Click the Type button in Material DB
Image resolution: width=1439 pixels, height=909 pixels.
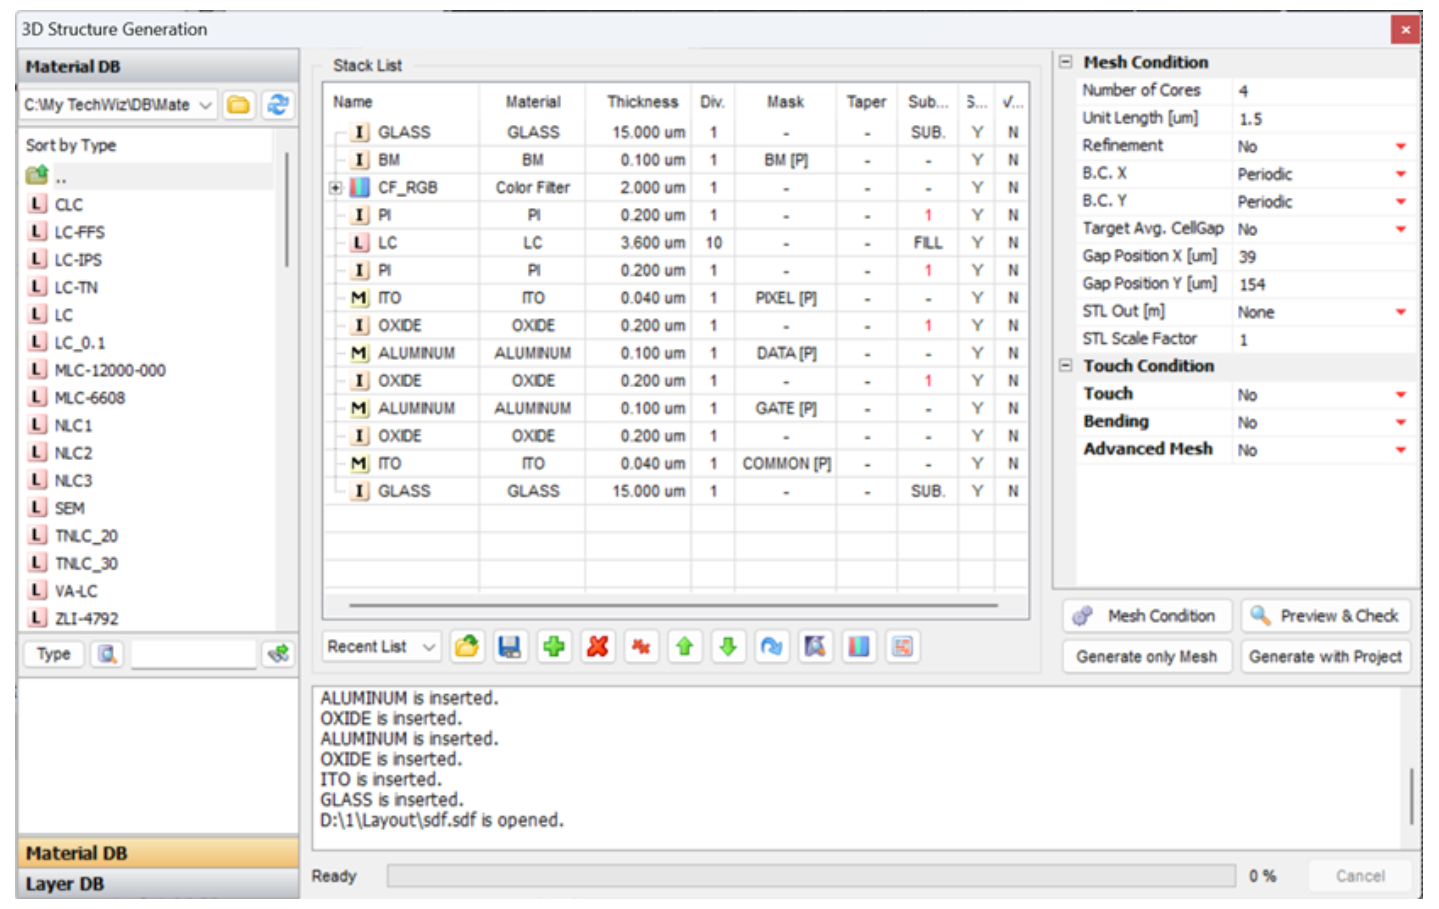click(x=54, y=654)
